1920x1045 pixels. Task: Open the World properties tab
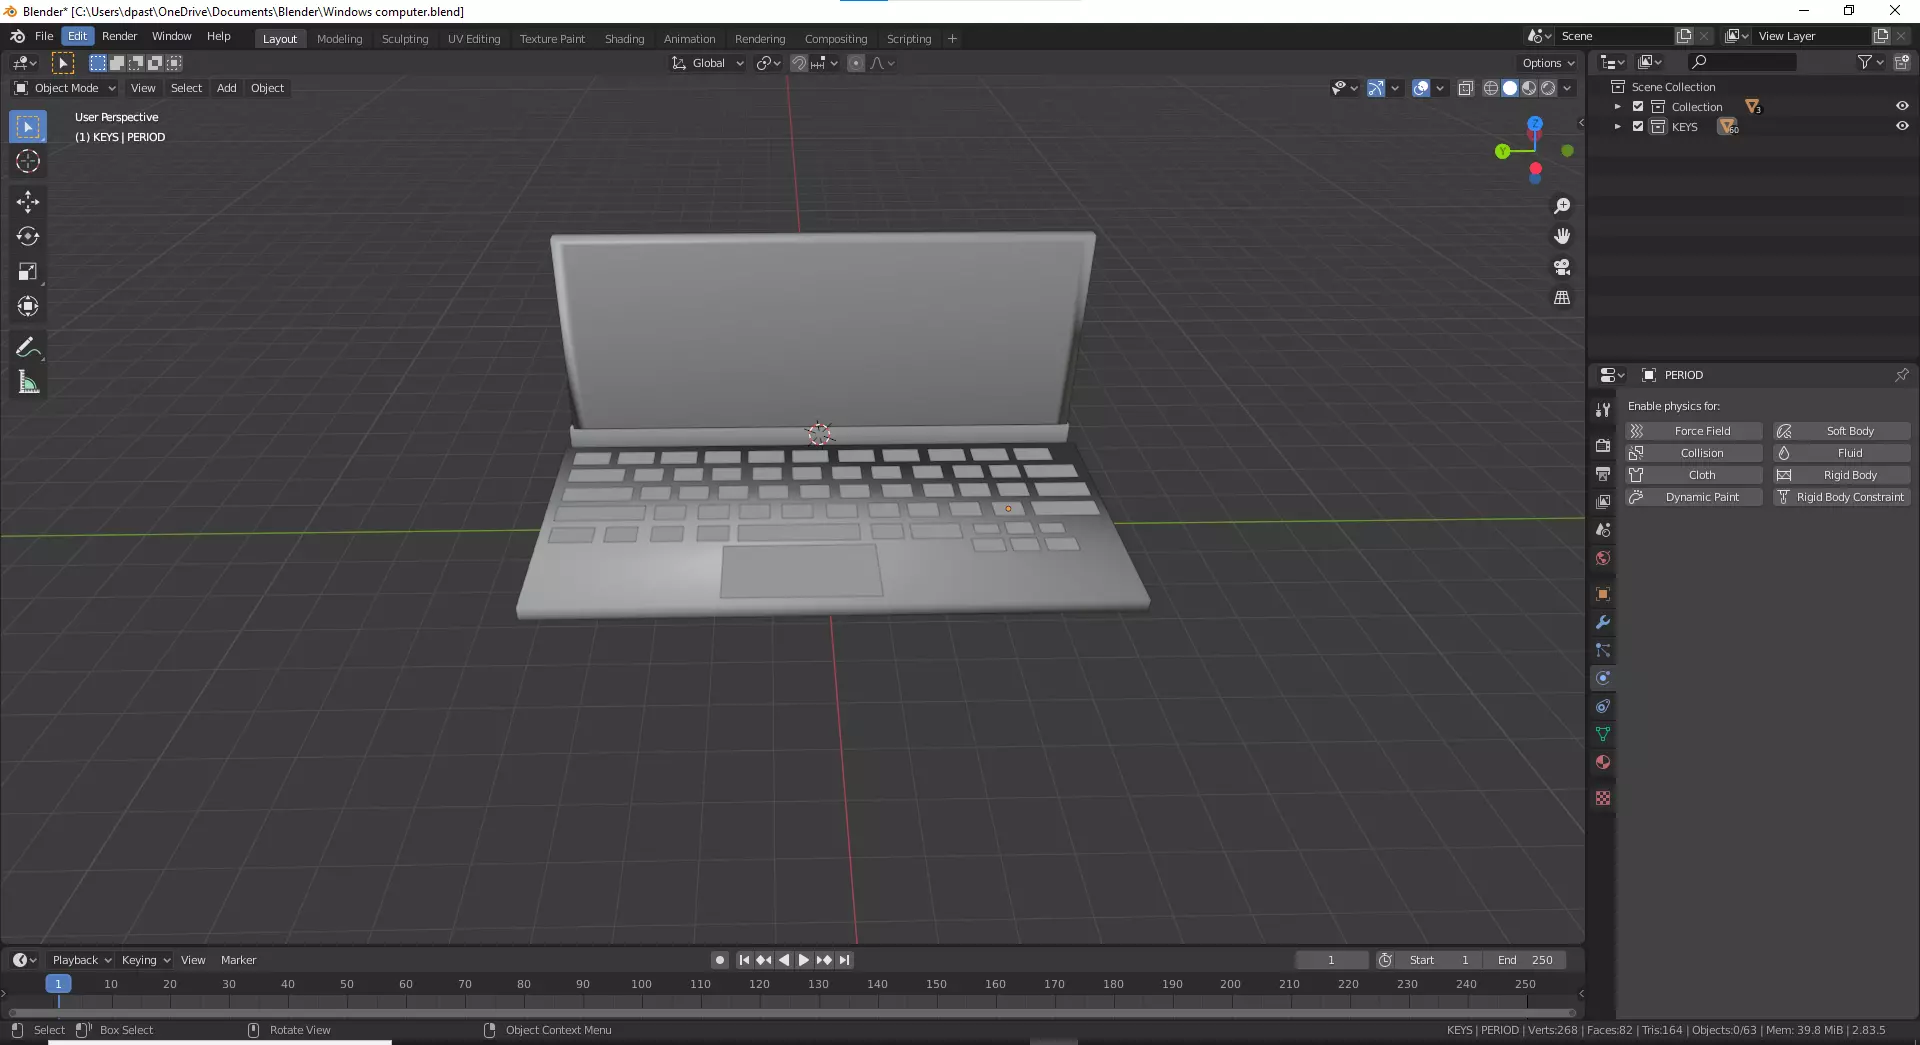1603,558
